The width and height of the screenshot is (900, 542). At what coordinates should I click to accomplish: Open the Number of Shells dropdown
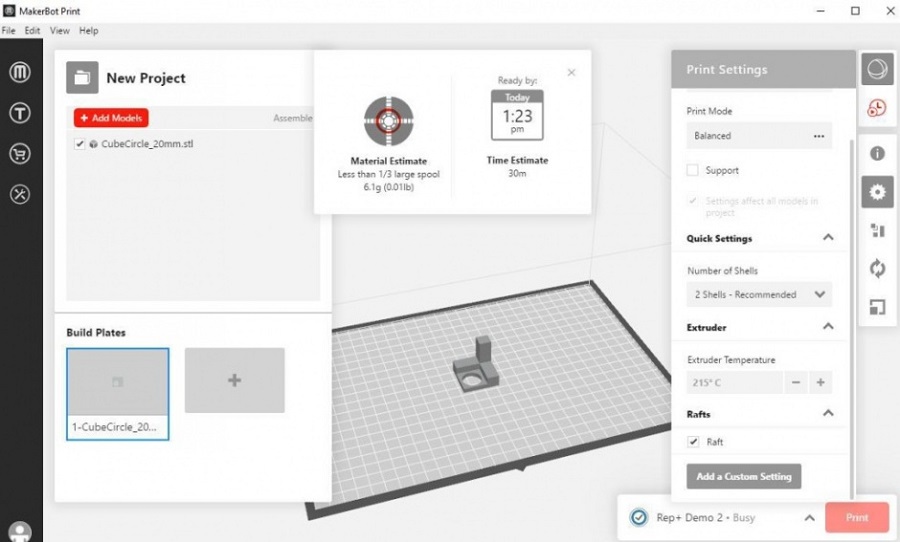[x=759, y=295]
